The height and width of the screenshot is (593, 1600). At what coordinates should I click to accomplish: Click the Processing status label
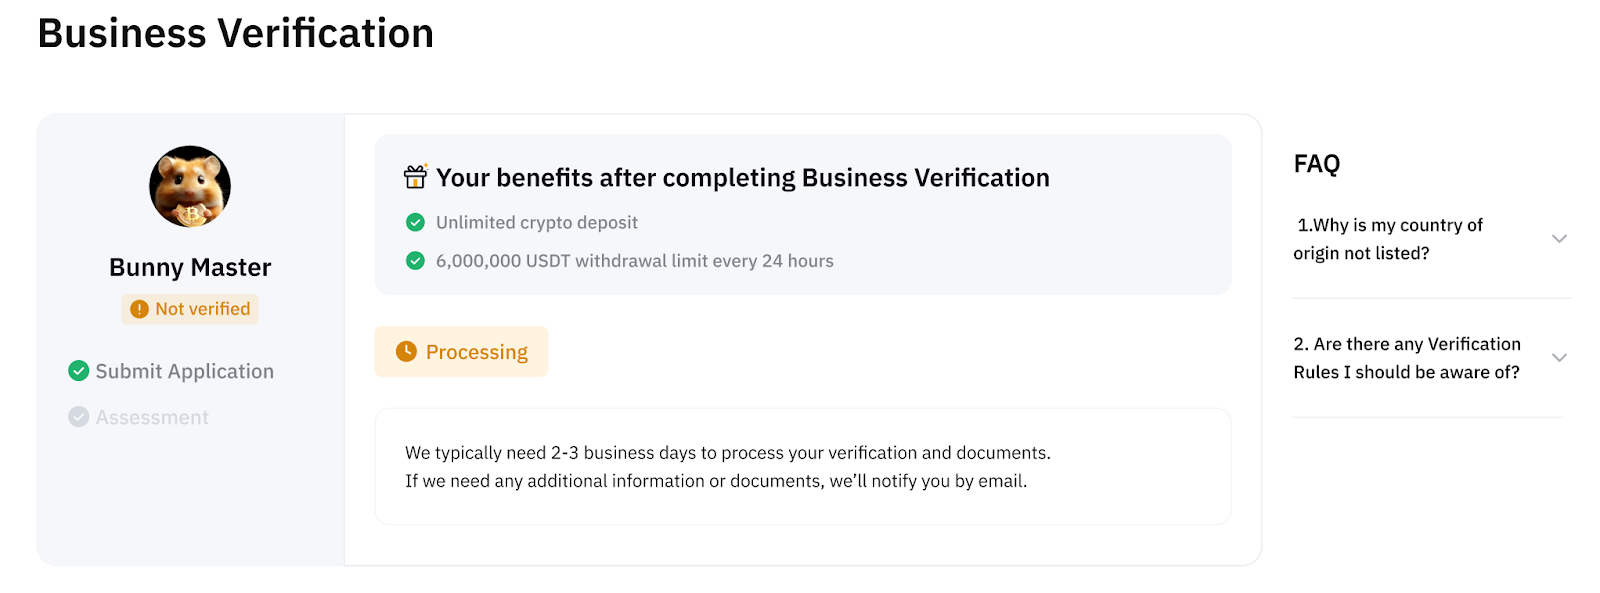(x=477, y=352)
